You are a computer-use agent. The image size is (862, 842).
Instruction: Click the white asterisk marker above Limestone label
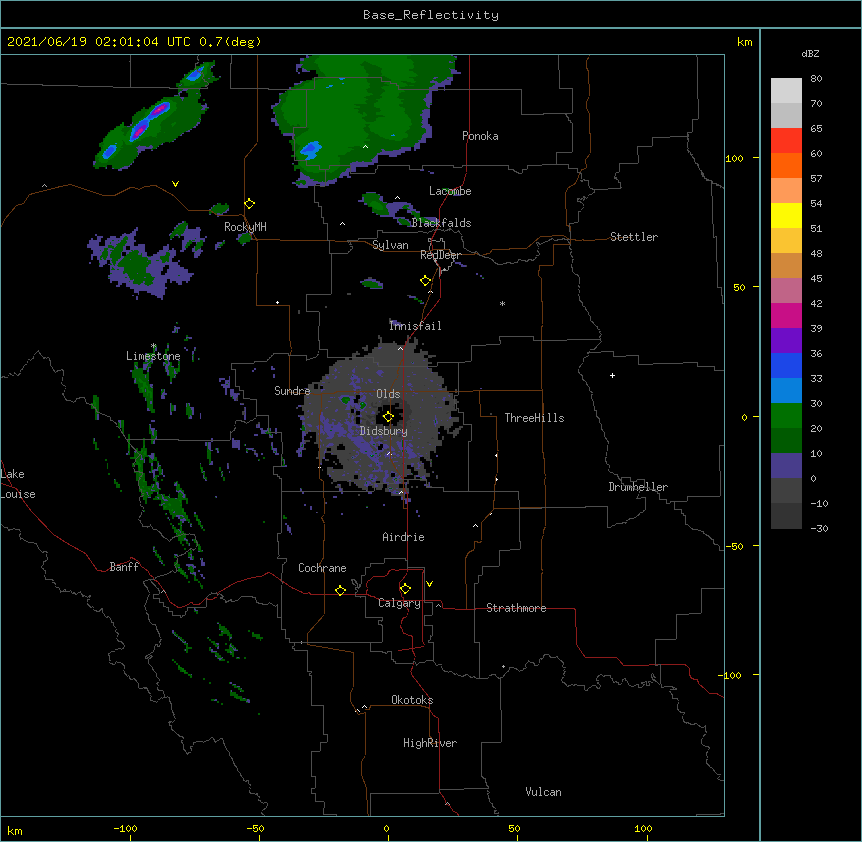[154, 346]
